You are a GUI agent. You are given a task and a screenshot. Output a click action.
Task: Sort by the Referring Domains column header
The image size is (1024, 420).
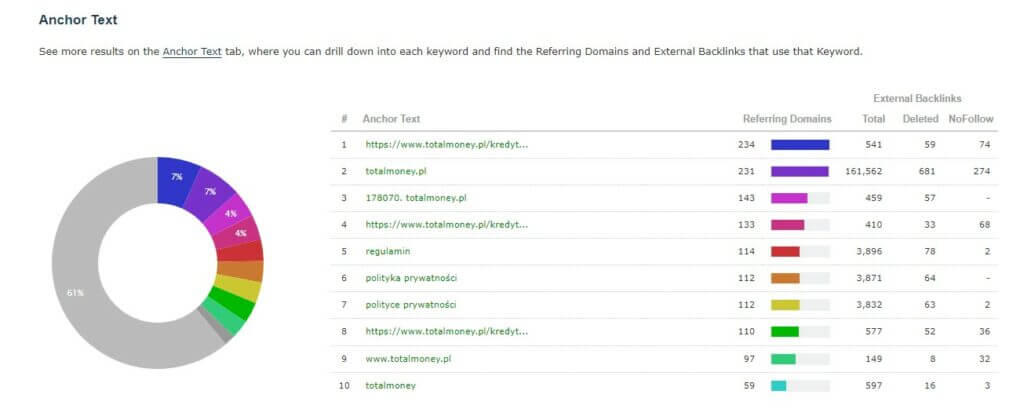coord(787,119)
